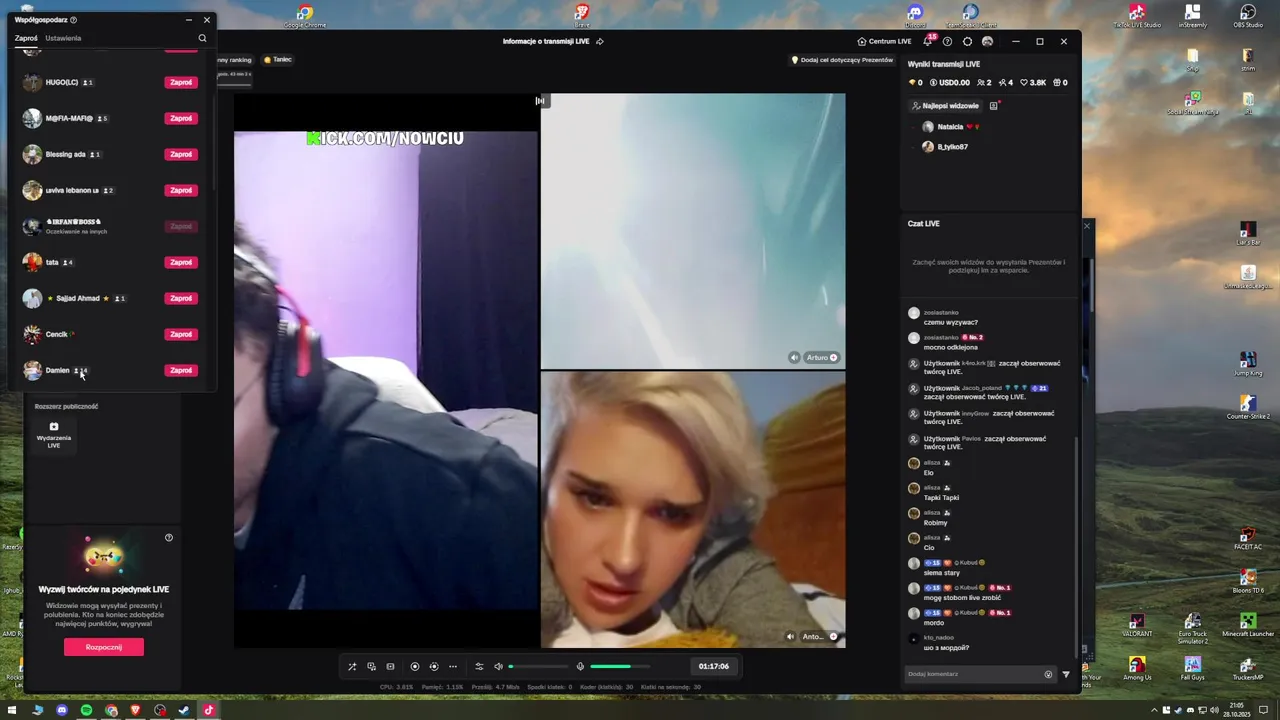Image resolution: width=1280 pixels, height=720 pixels.
Task: Open the icon next to Najlepsi widzowie
Action: (994, 105)
